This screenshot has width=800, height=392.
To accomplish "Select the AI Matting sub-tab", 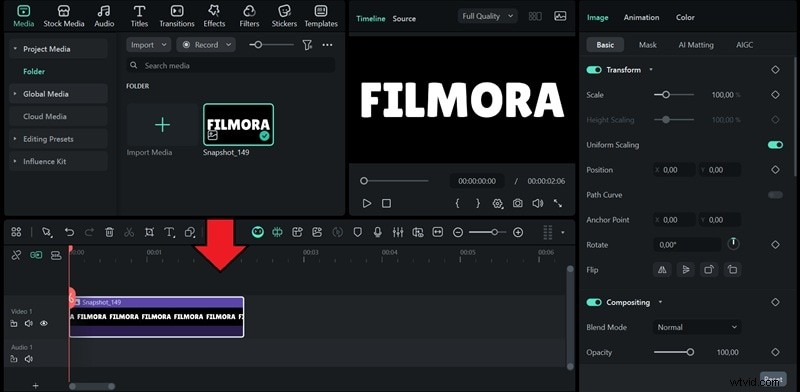I will click(x=696, y=45).
